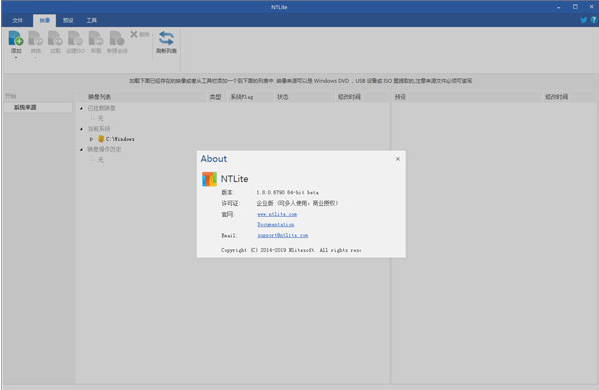This screenshot has height=390, width=599.
Task: Close the About dialog
Action: tap(398, 159)
